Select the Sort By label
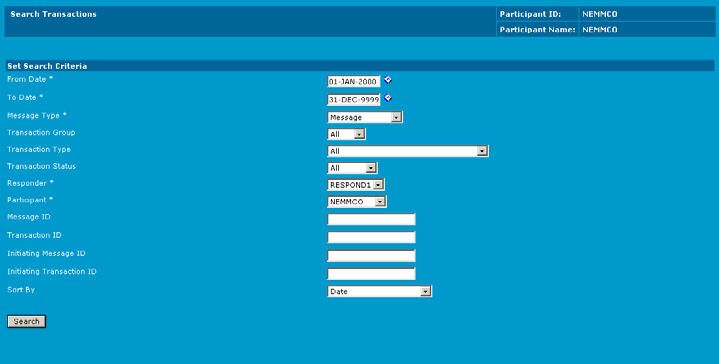Viewport: 719px width, 364px height. 21,290
